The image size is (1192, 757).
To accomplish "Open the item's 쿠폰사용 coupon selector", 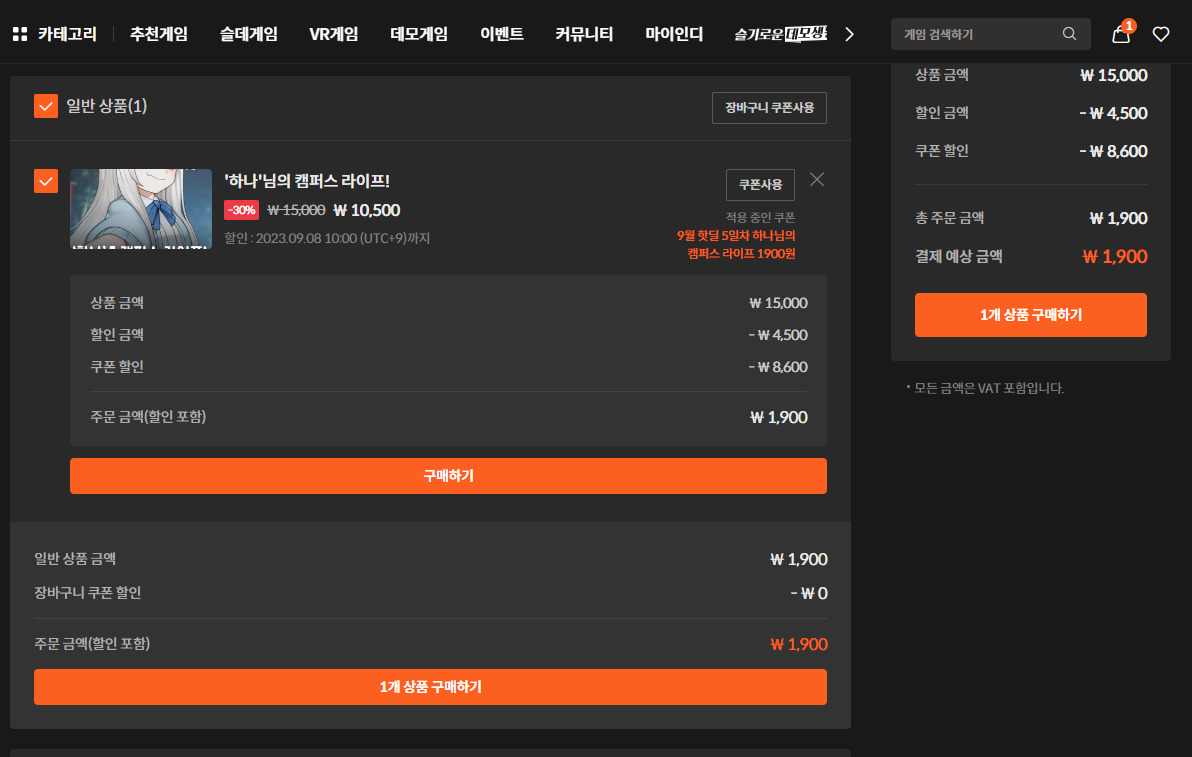I will [x=760, y=185].
